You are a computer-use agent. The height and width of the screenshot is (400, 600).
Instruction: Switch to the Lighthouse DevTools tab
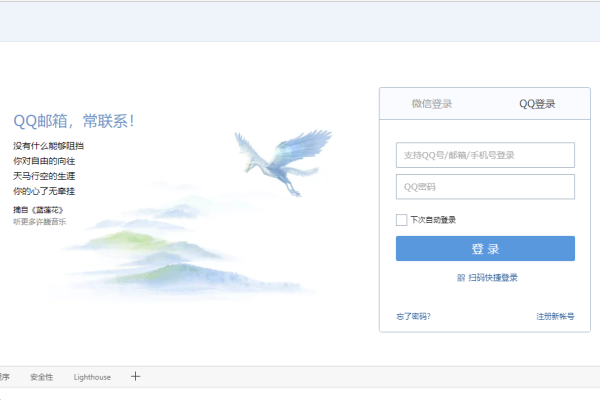click(x=92, y=377)
